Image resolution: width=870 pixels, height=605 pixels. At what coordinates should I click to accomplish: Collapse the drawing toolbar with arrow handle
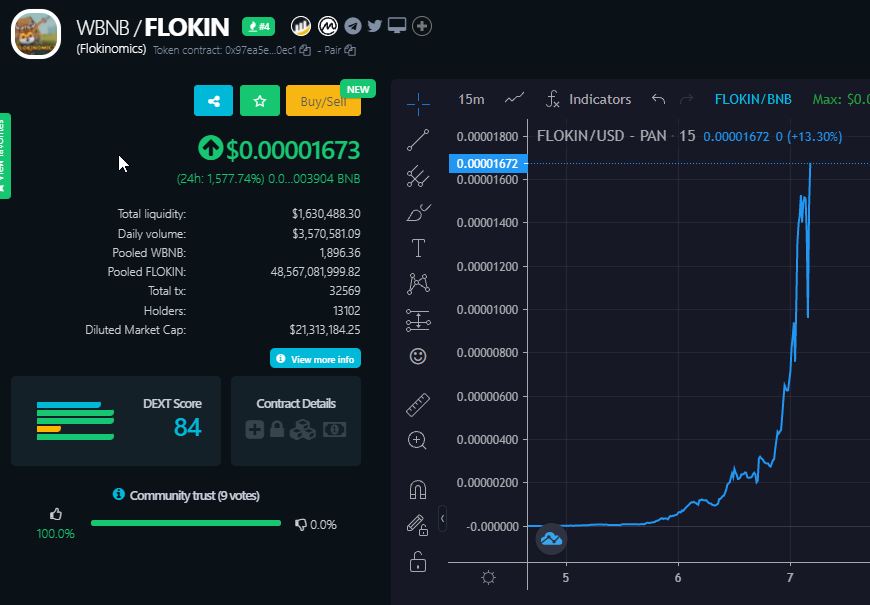[x=442, y=518]
